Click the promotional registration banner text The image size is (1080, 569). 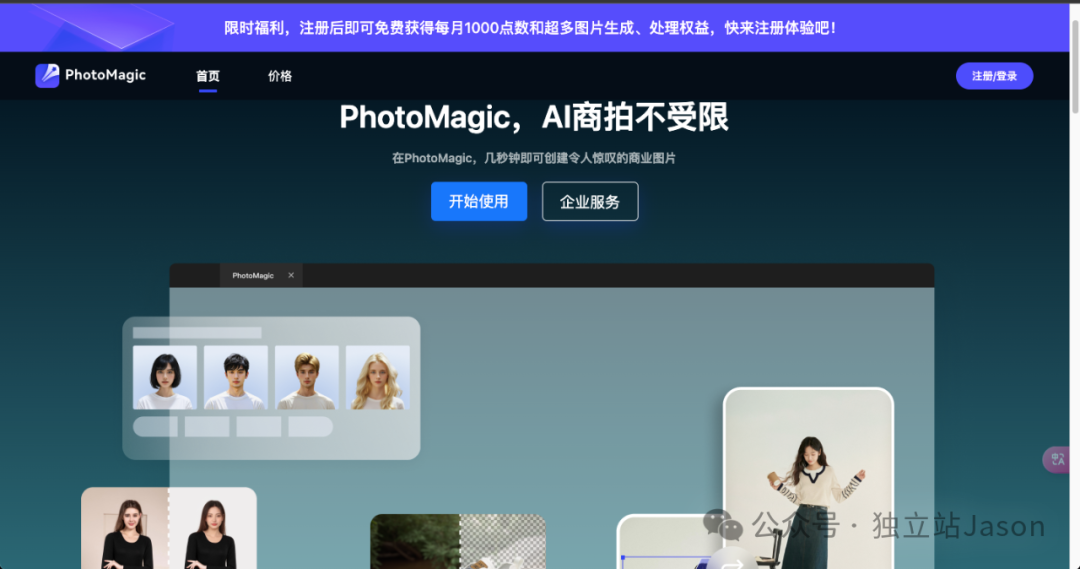click(530, 28)
